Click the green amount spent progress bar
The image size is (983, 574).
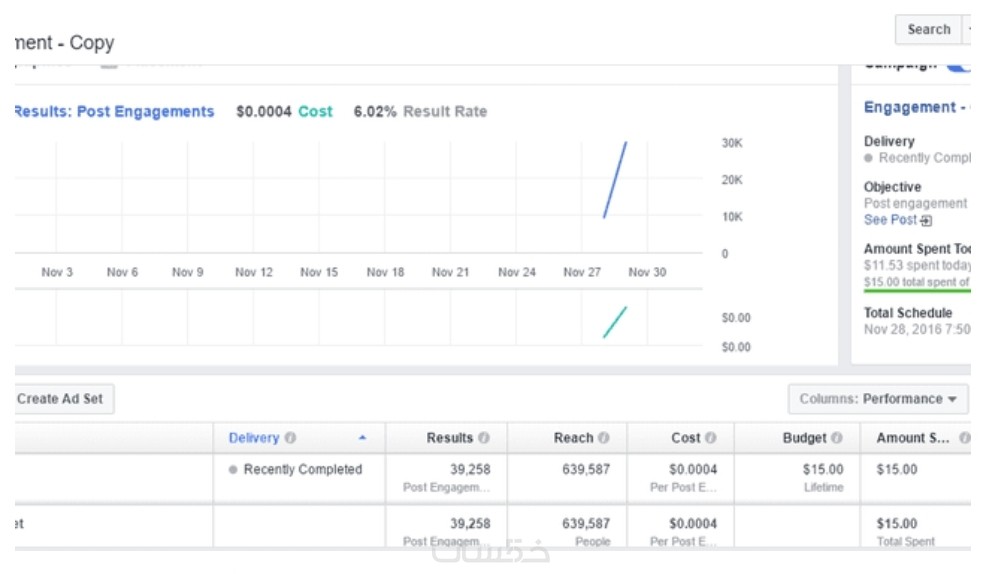[x=917, y=291]
